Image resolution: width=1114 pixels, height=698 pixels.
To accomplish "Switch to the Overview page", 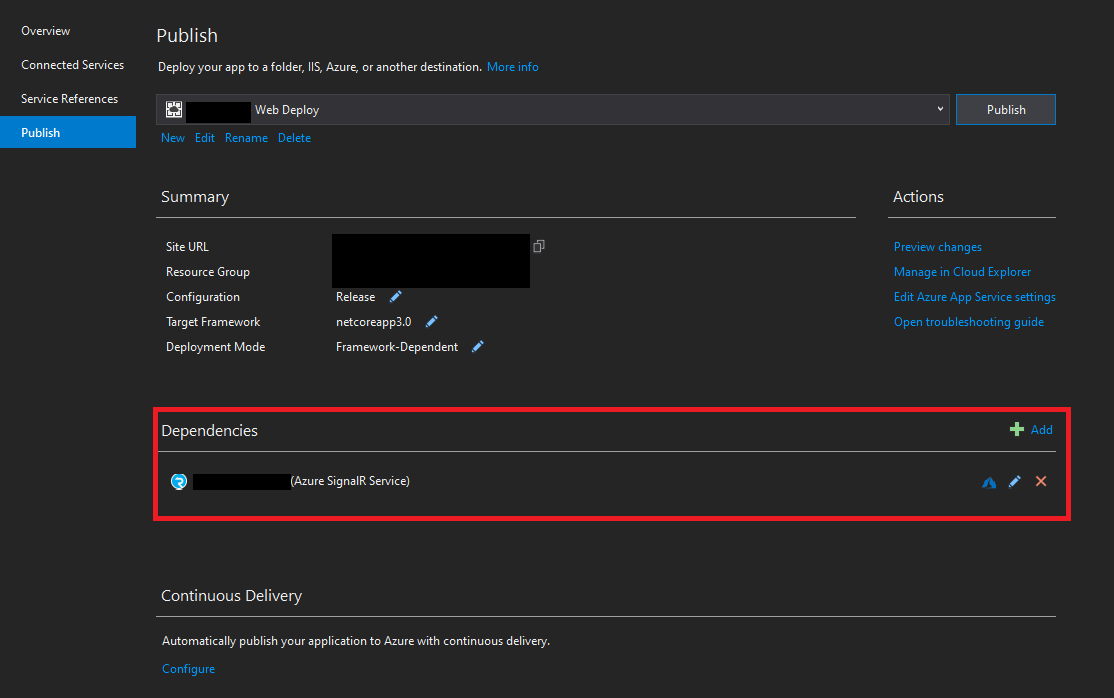I will click(45, 31).
